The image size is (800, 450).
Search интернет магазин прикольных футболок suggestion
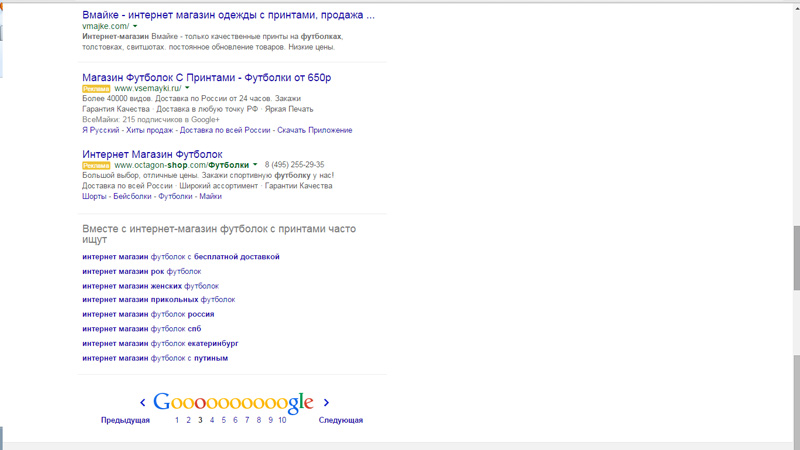(x=159, y=299)
